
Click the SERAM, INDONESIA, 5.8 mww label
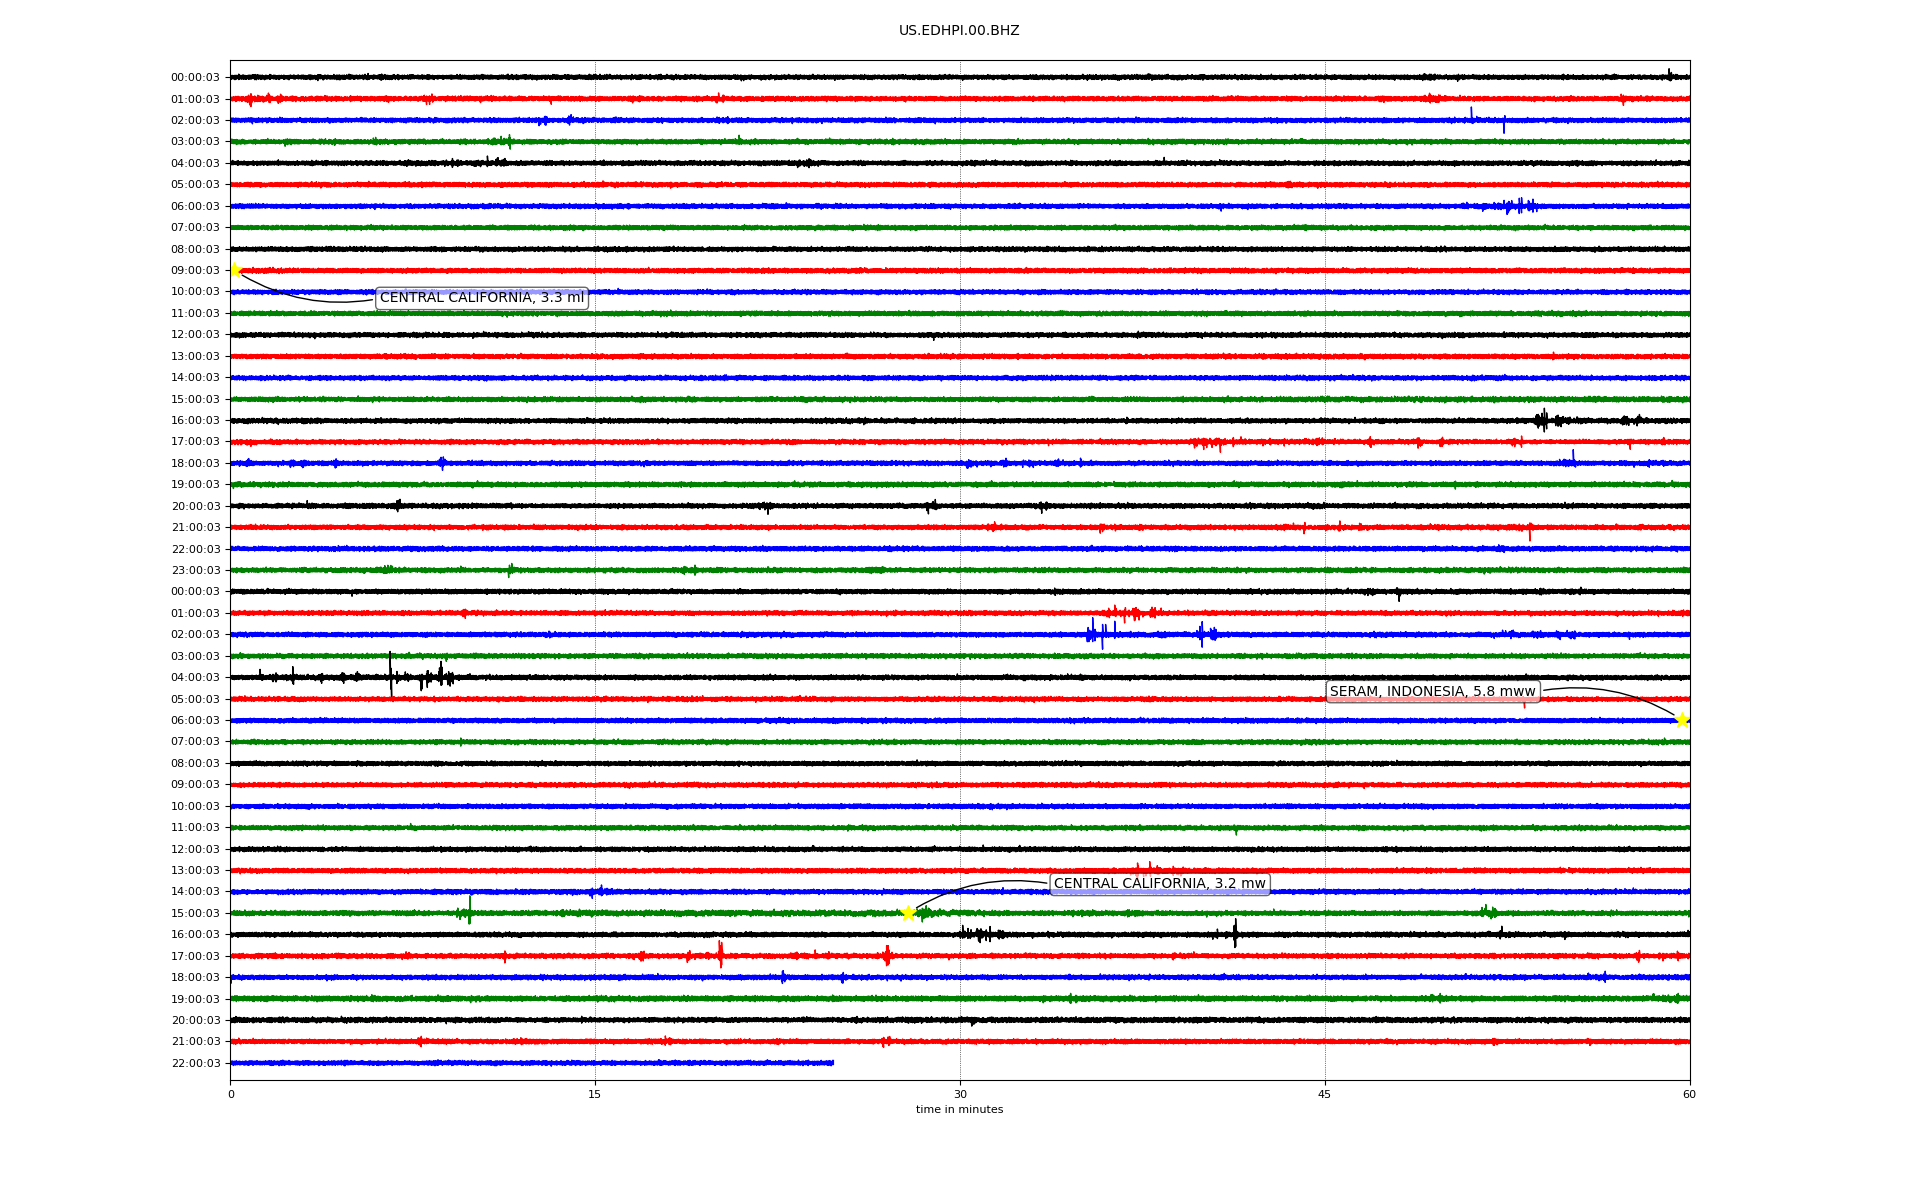1432,692
